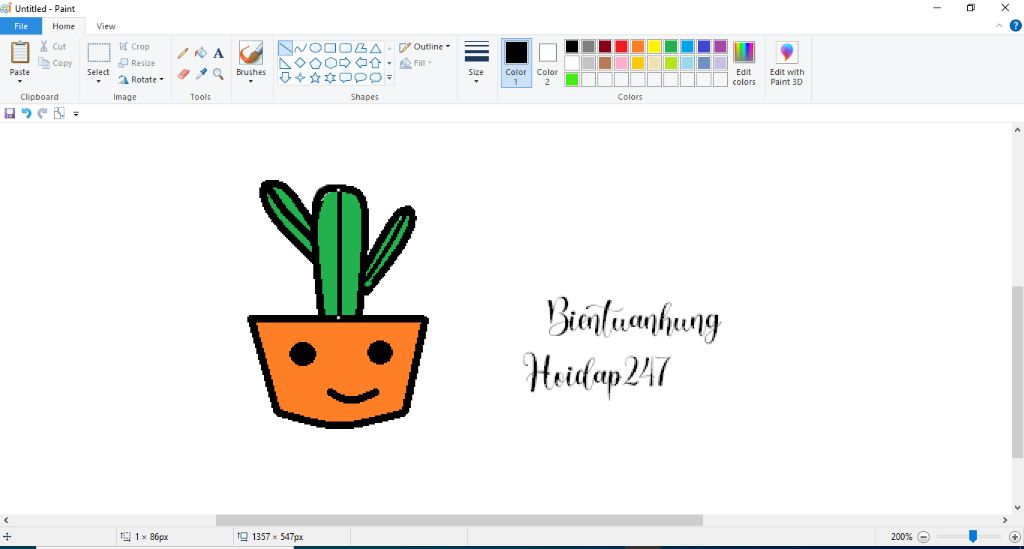
Task: Choose the Up arrow shape
Action: pos(376,63)
